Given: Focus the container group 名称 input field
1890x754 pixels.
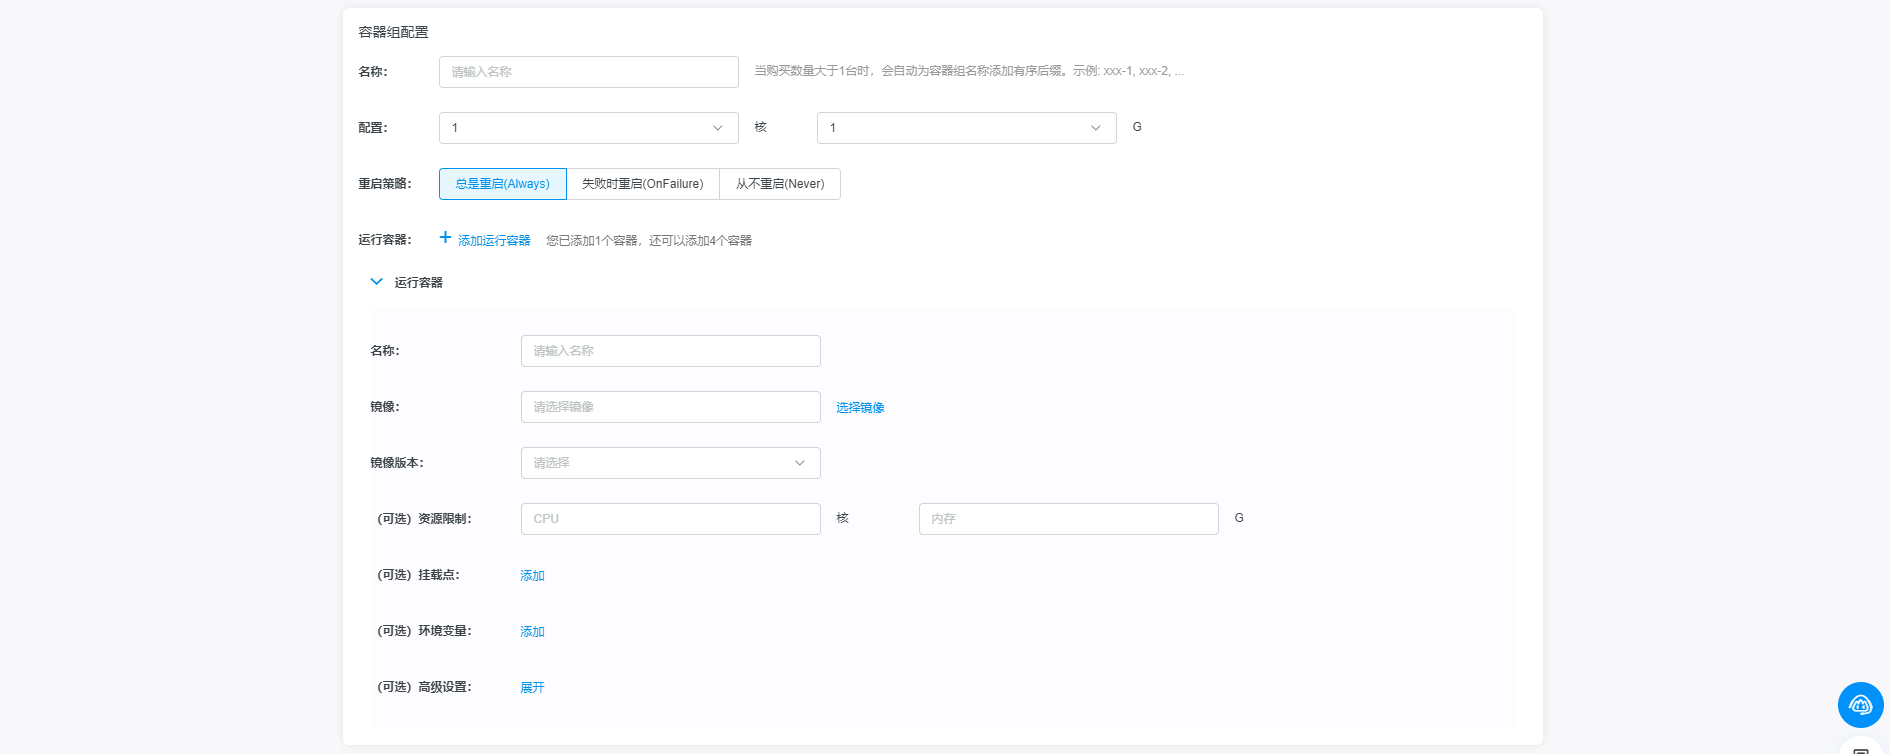Looking at the screenshot, I should (588, 72).
